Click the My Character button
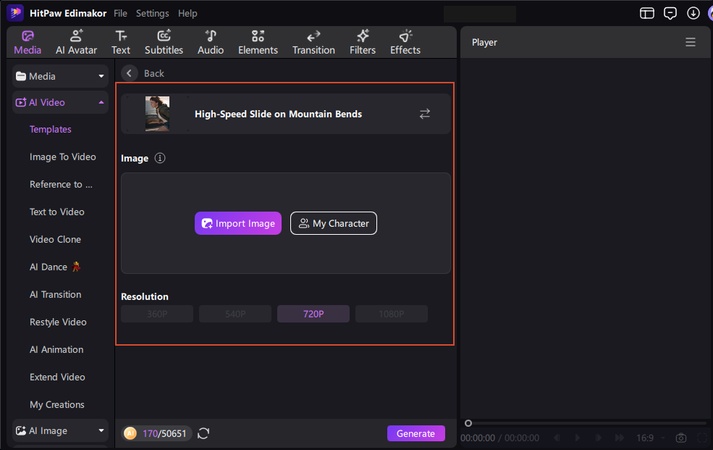Screen dimensions: 713x450 click(x=333, y=223)
